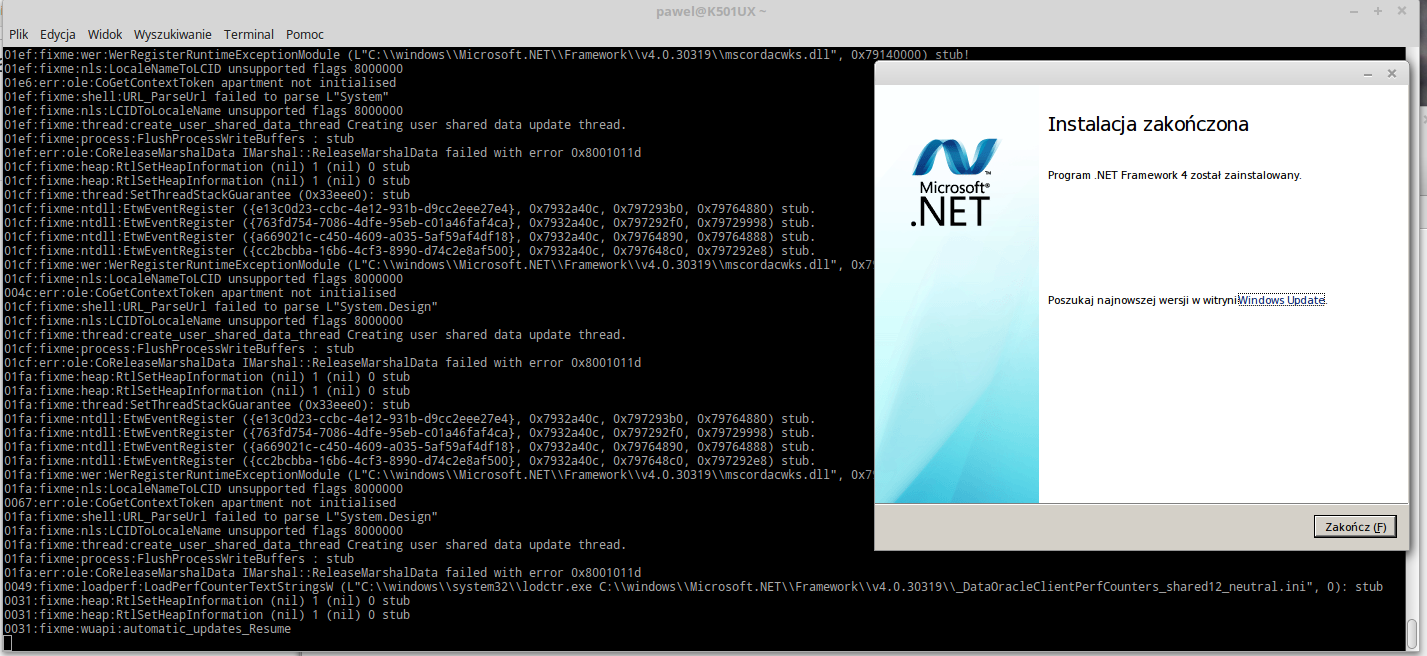Click the 'Program .NET Framework 4' message text
Image resolution: width=1427 pixels, height=656 pixels.
1174,175
